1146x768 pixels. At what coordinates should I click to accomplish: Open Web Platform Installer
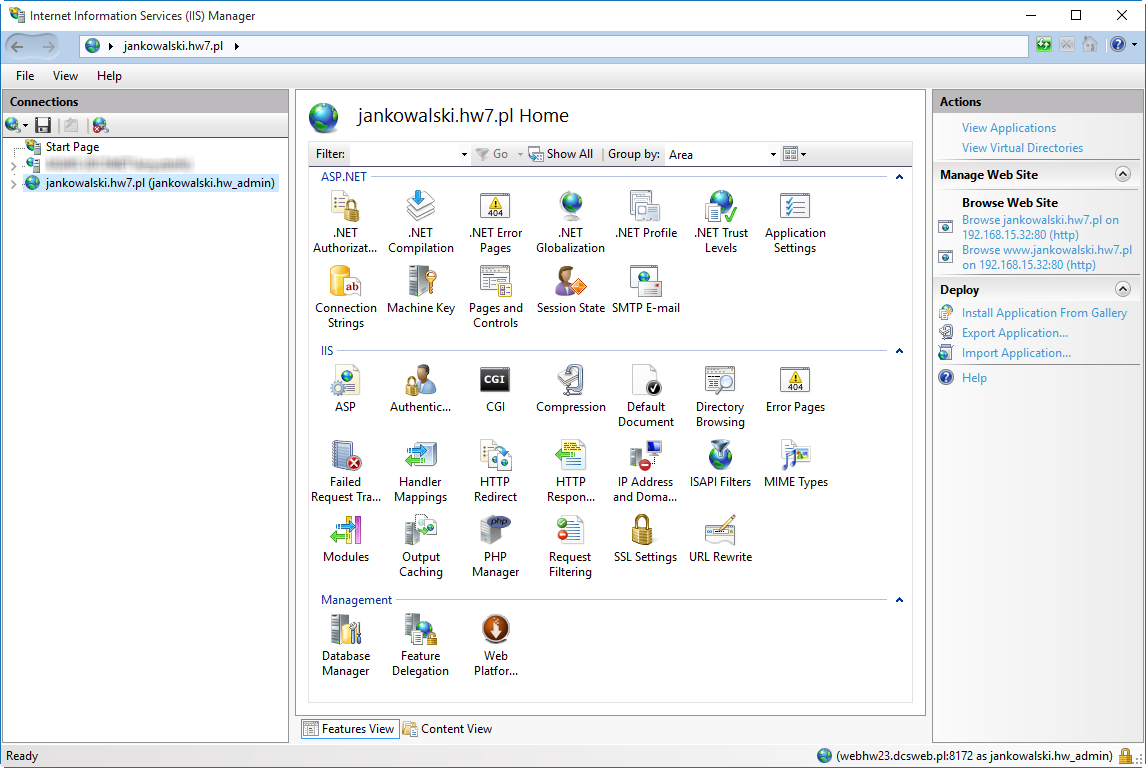tap(496, 645)
